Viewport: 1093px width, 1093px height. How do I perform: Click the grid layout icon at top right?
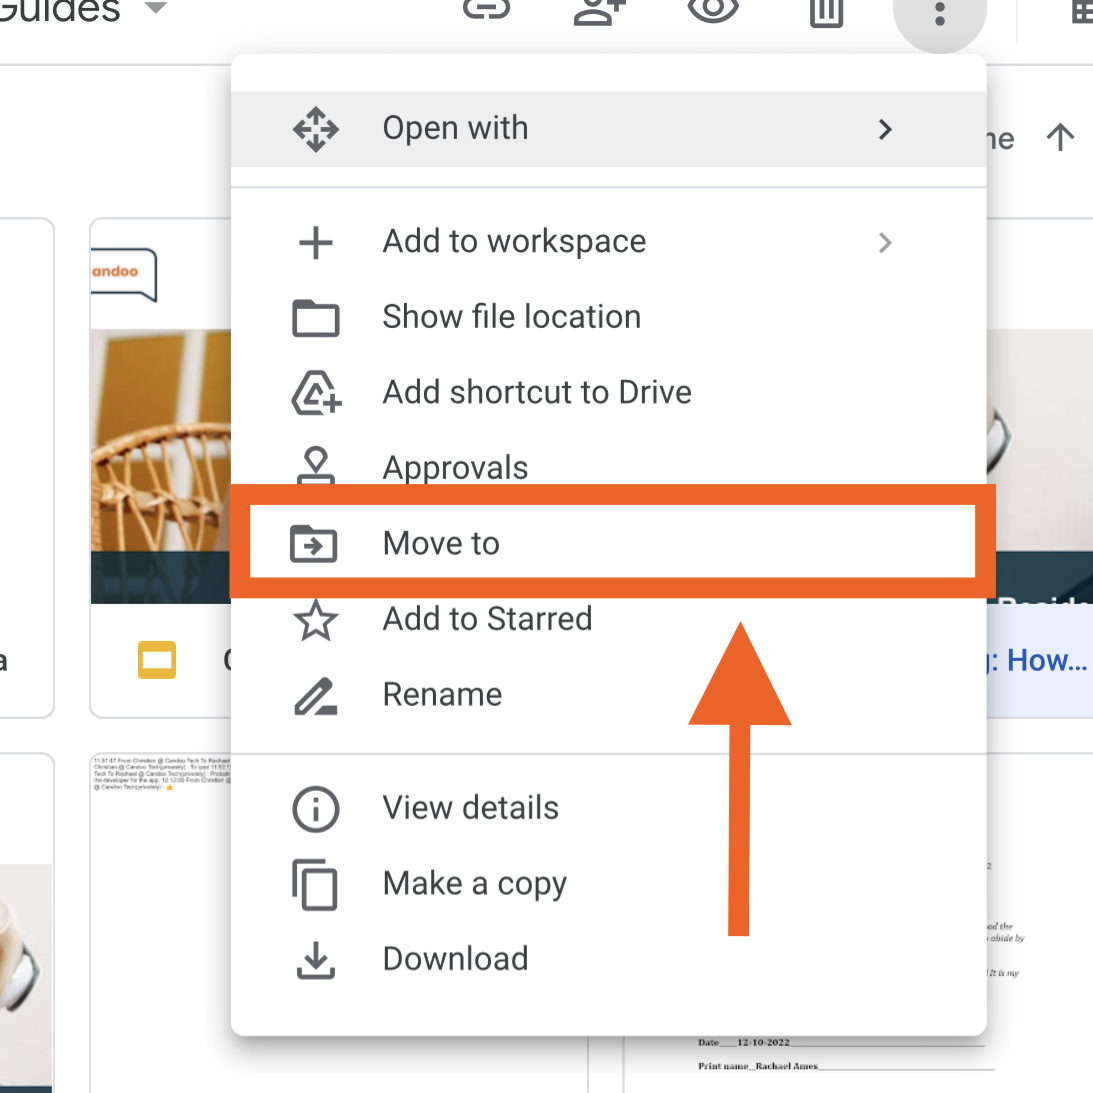click(1082, 11)
